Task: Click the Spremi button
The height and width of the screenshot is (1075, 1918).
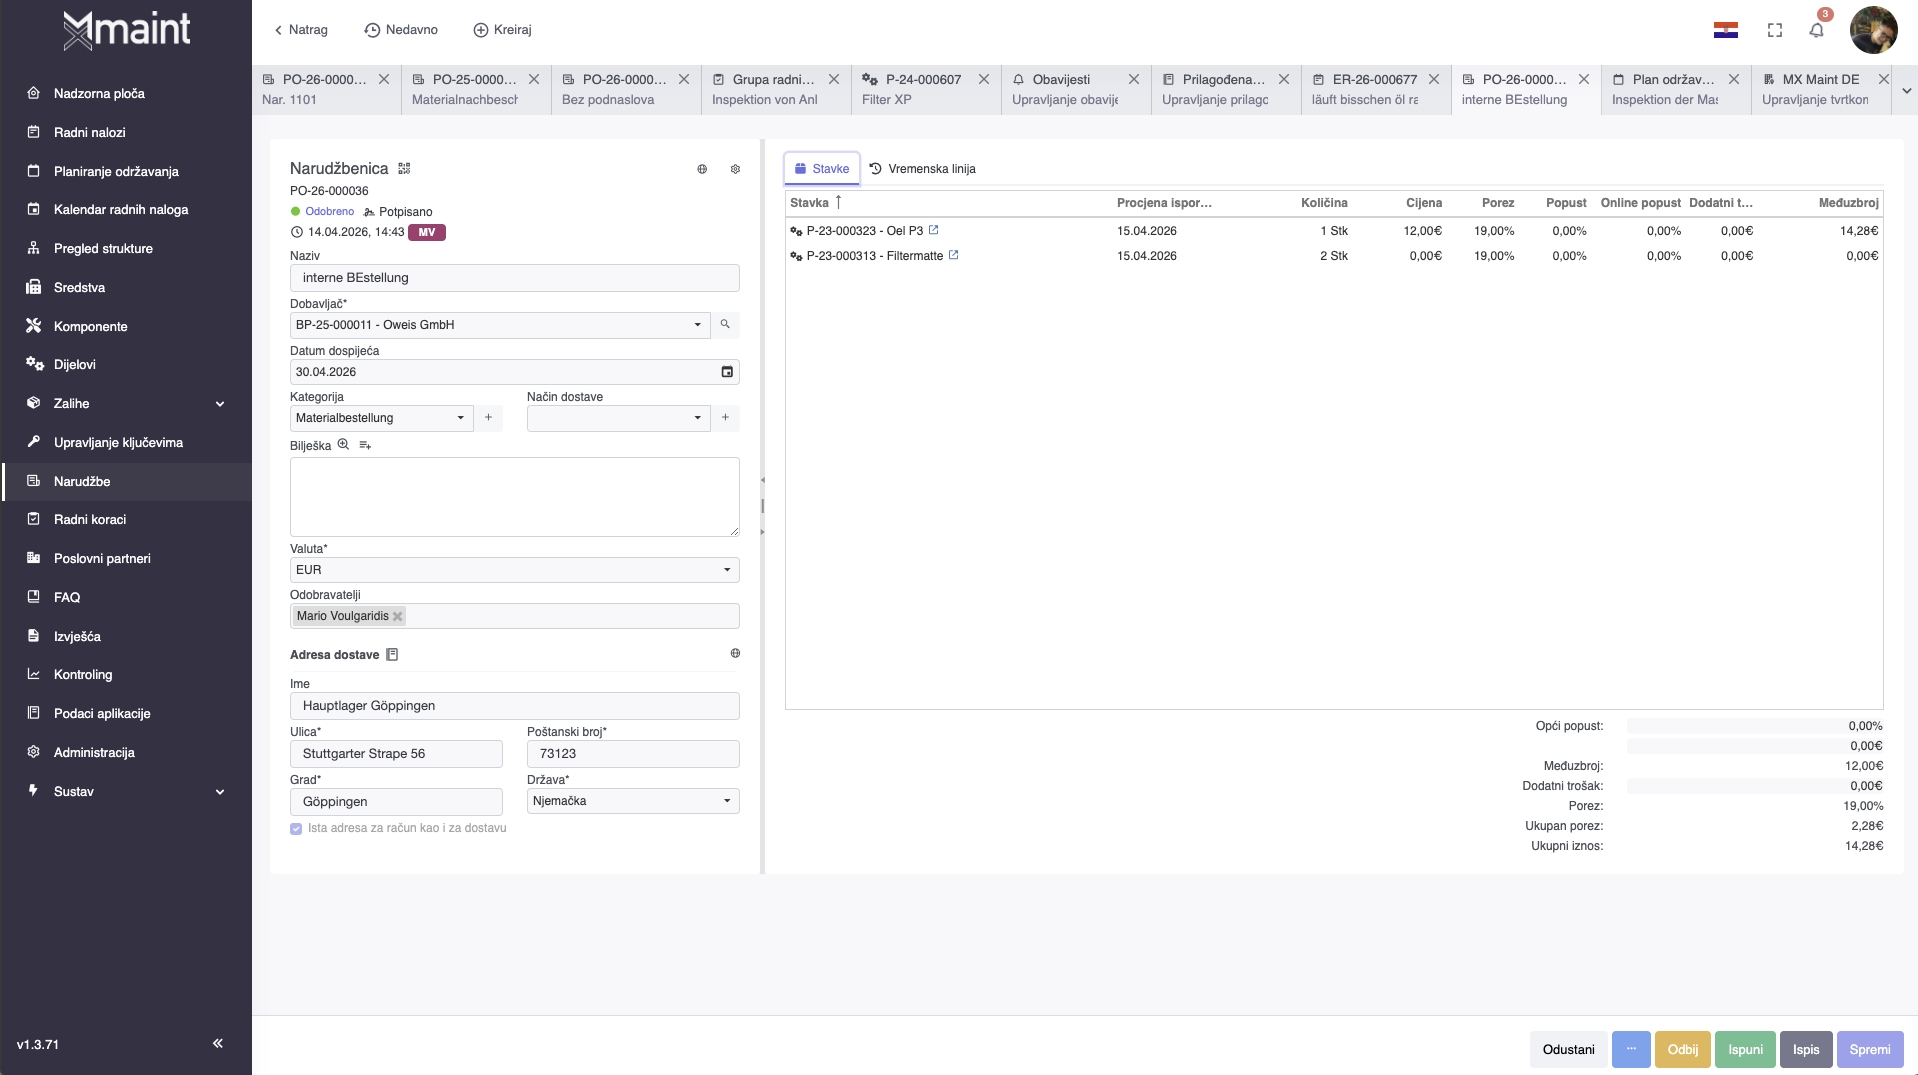Action: [1869, 1049]
